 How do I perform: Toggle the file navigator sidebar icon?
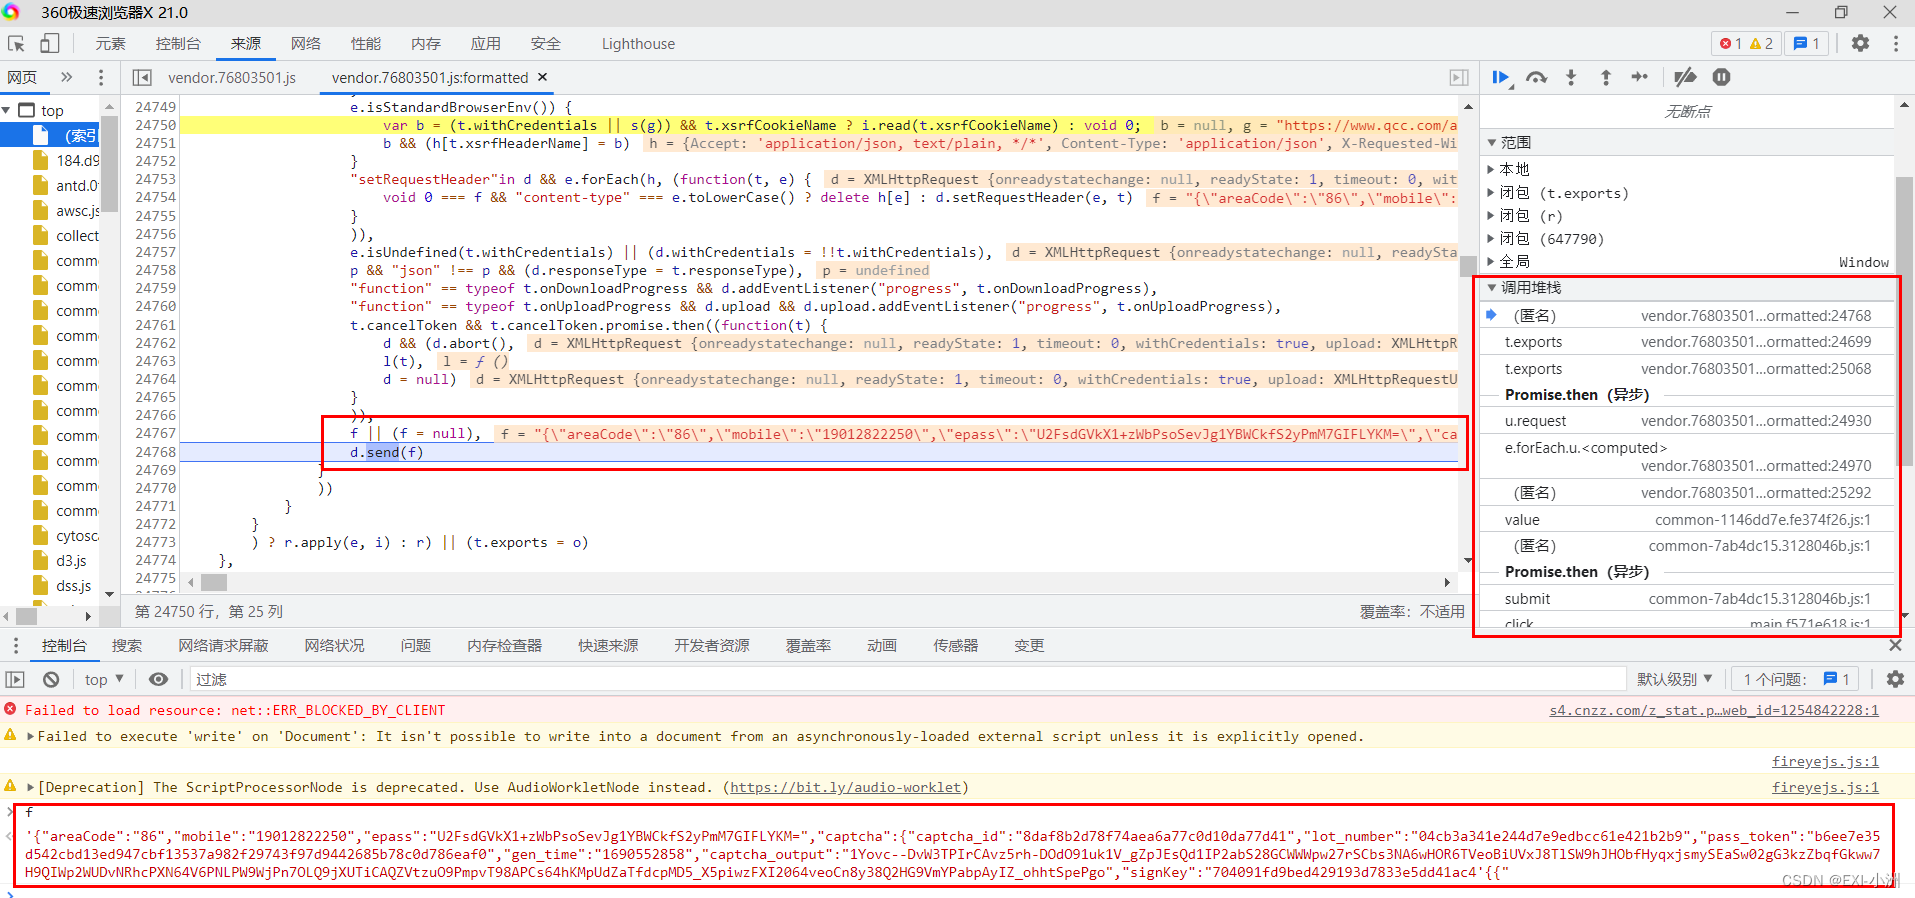tap(142, 78)
